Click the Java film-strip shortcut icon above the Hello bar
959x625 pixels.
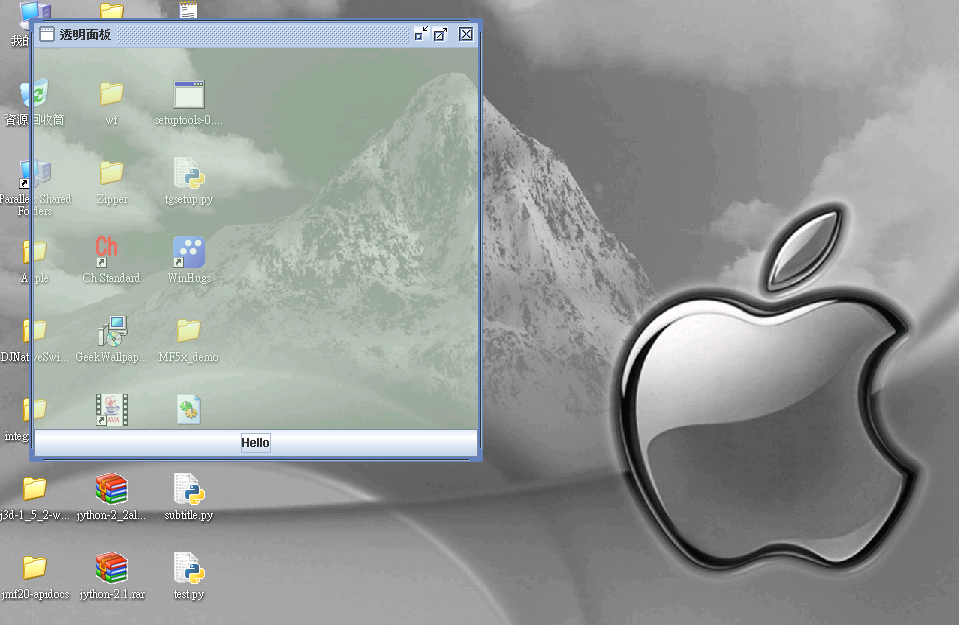coord(112,410)
